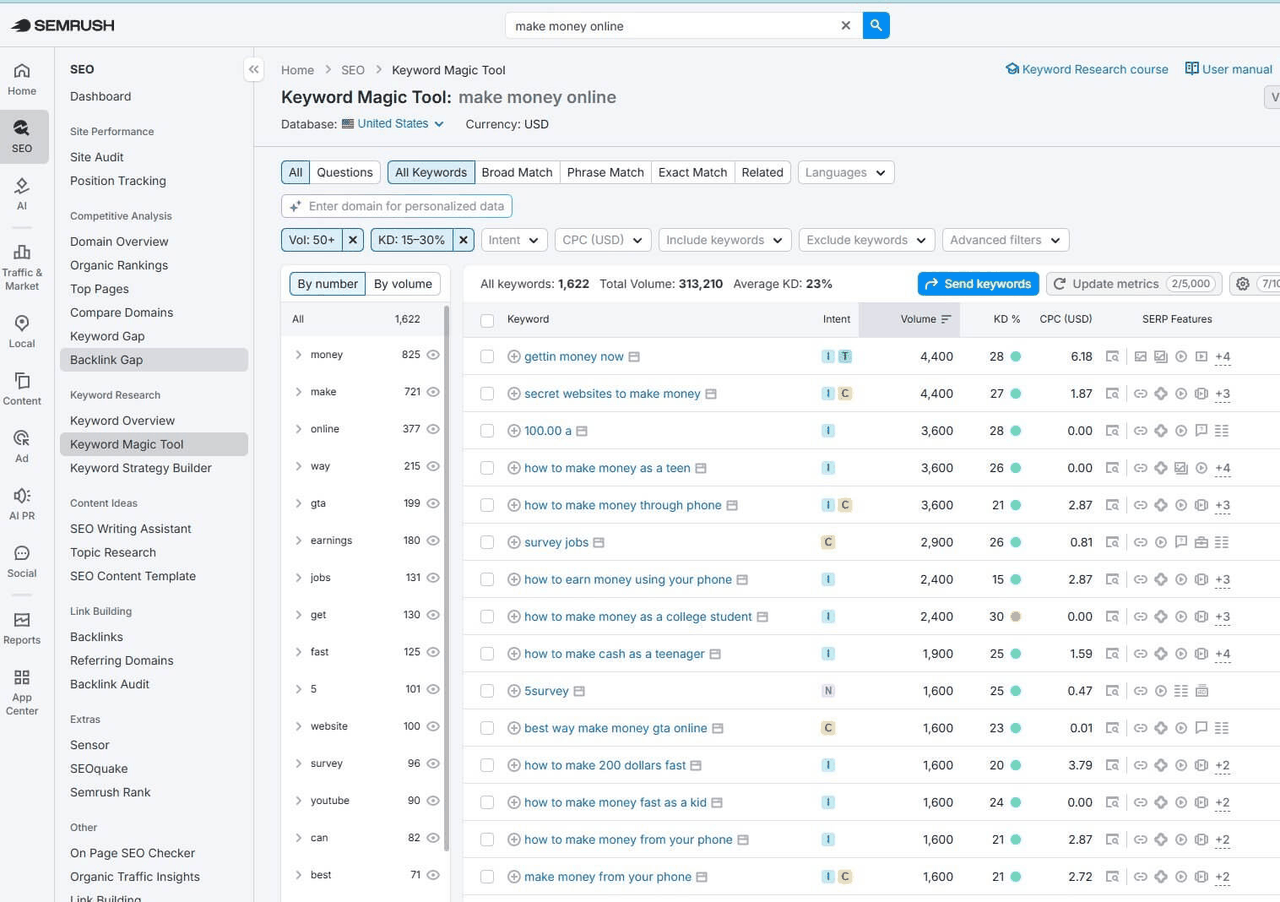This screenshot has height=902, width=1280.
Task: Open the AI PR sidebar section
Action: pyautogui.click(x=22, y=504)
